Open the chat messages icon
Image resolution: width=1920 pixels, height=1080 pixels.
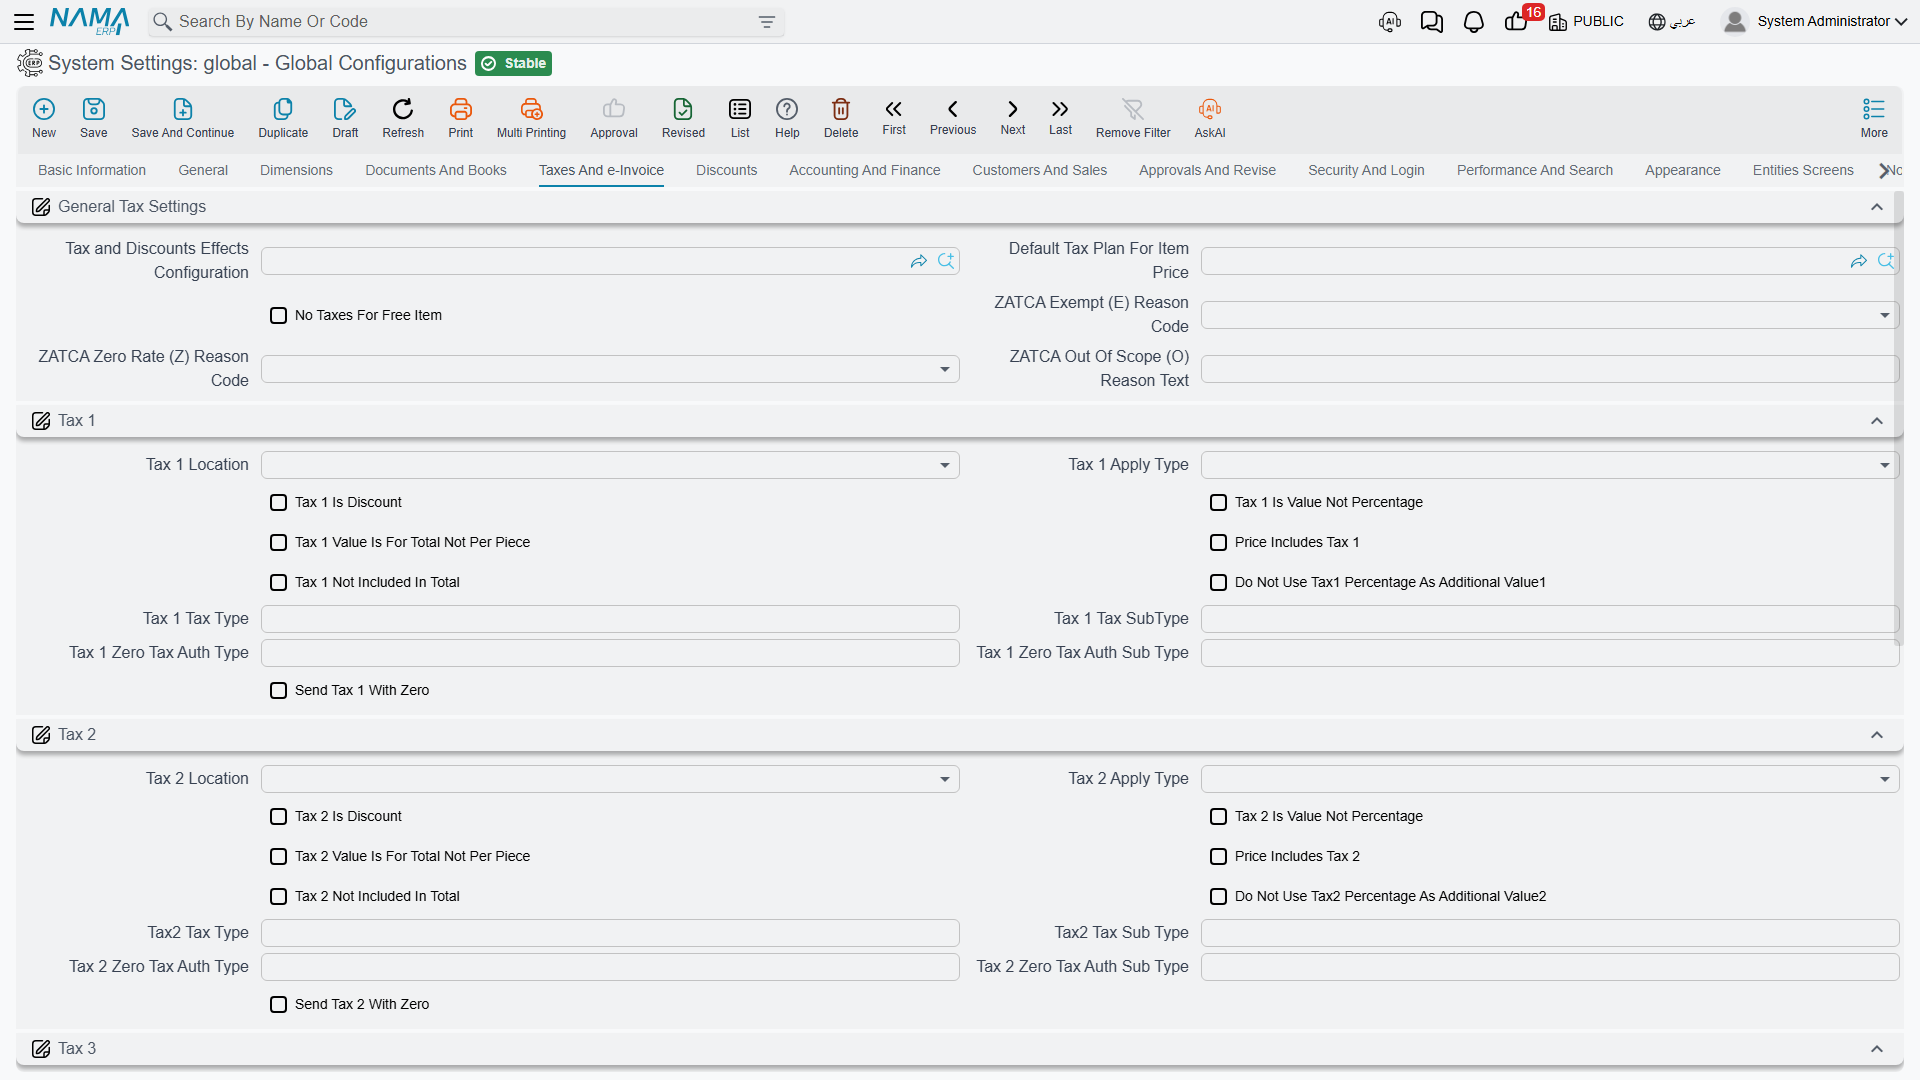pyautogui.click(x=1432, y=22)
